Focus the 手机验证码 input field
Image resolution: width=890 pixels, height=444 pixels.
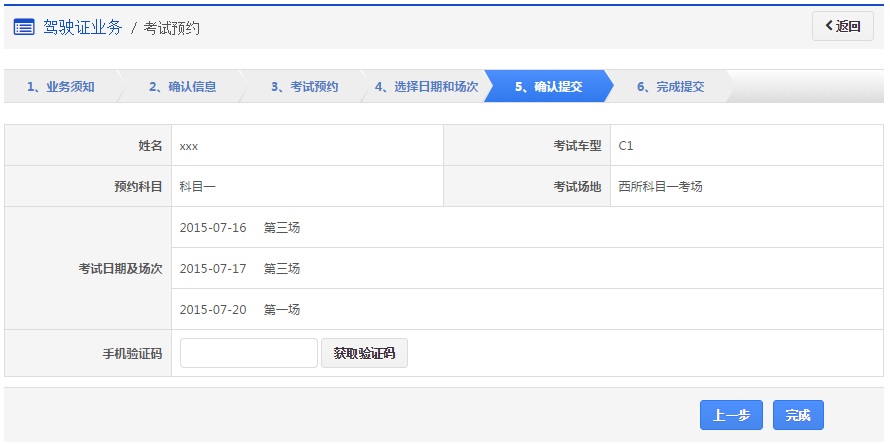pos(248,353)
